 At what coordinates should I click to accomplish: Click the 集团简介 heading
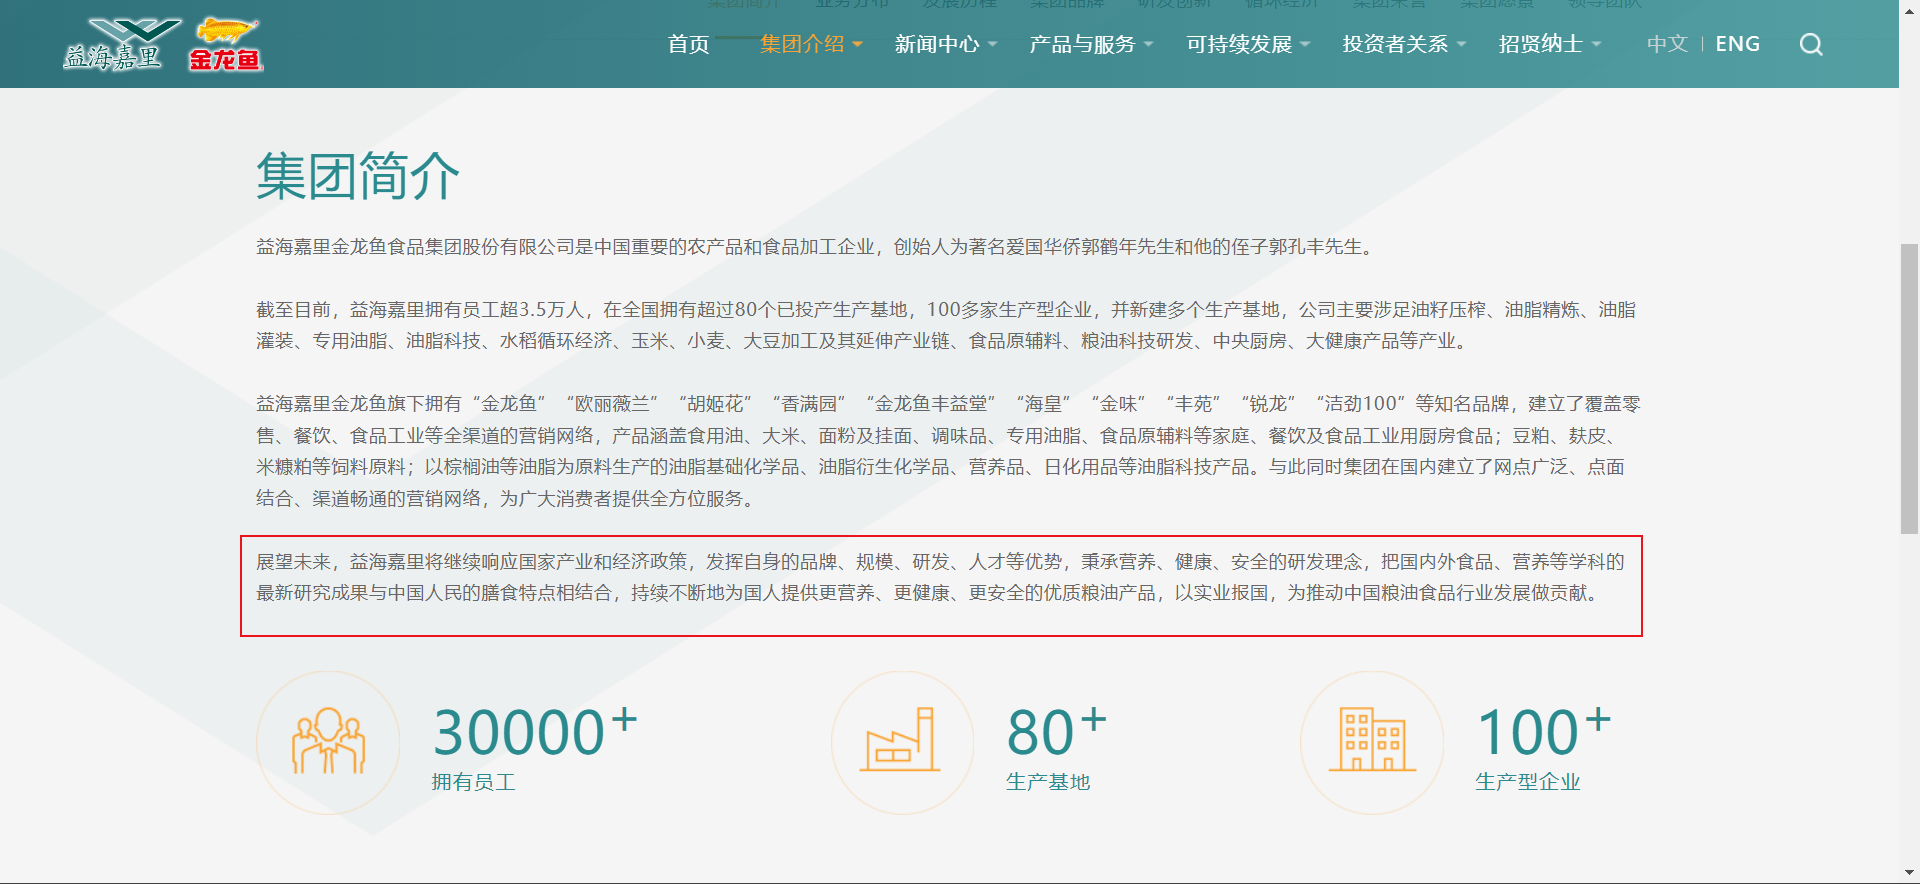click(358, 177)
